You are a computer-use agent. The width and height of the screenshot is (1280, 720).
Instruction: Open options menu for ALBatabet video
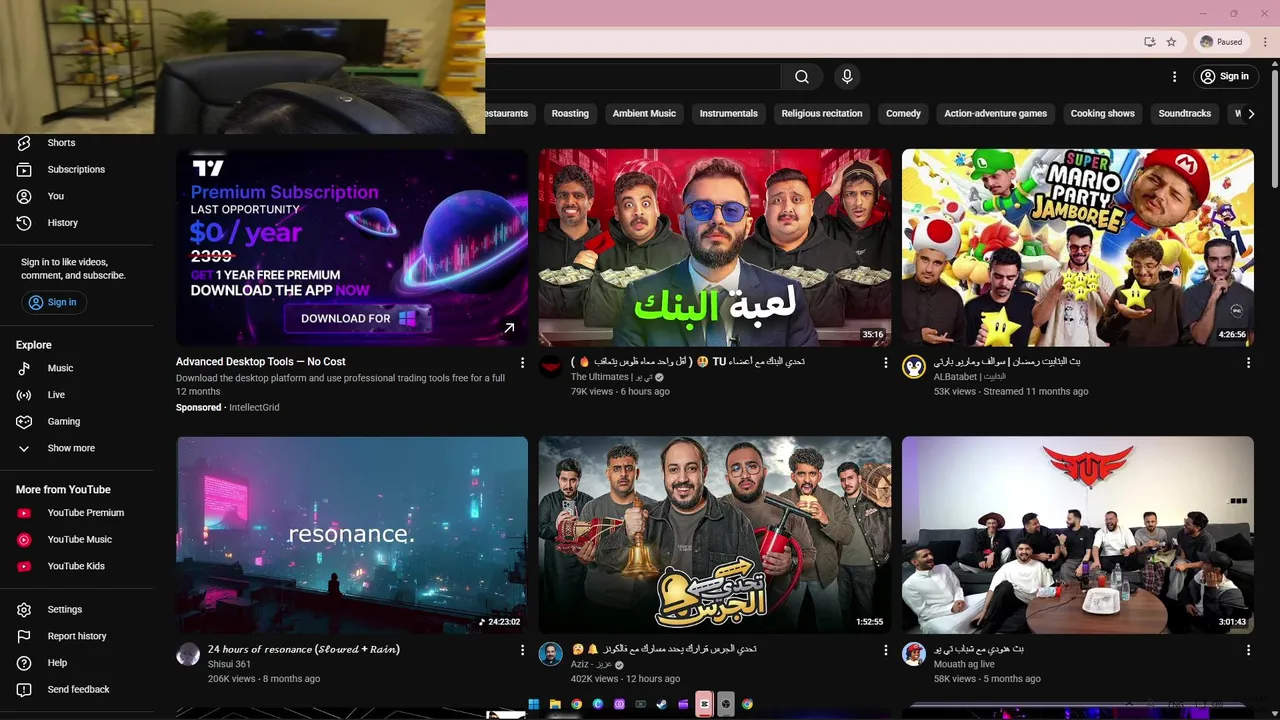point(1248,363)
